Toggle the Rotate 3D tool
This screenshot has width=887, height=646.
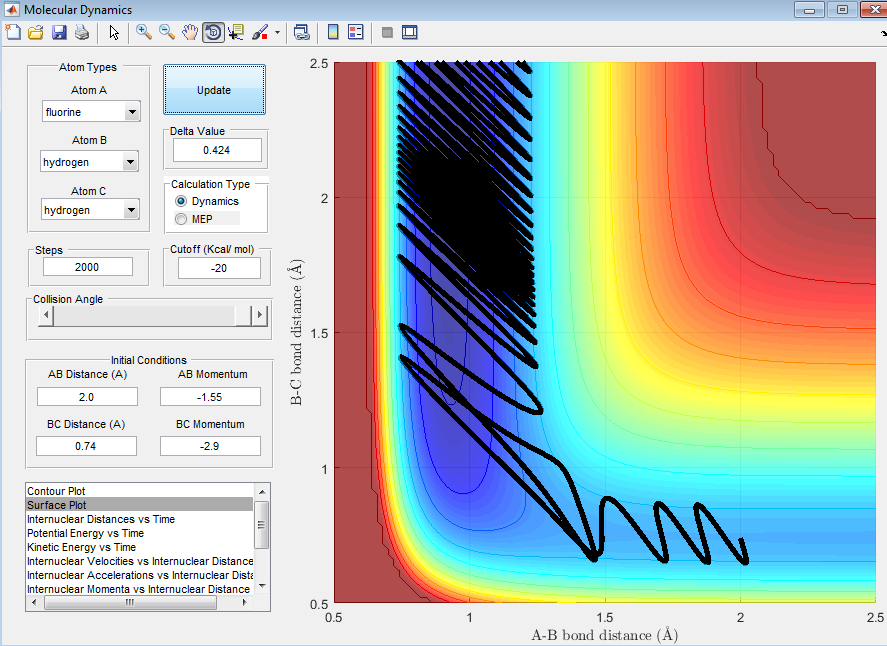(x=213, y=32)
